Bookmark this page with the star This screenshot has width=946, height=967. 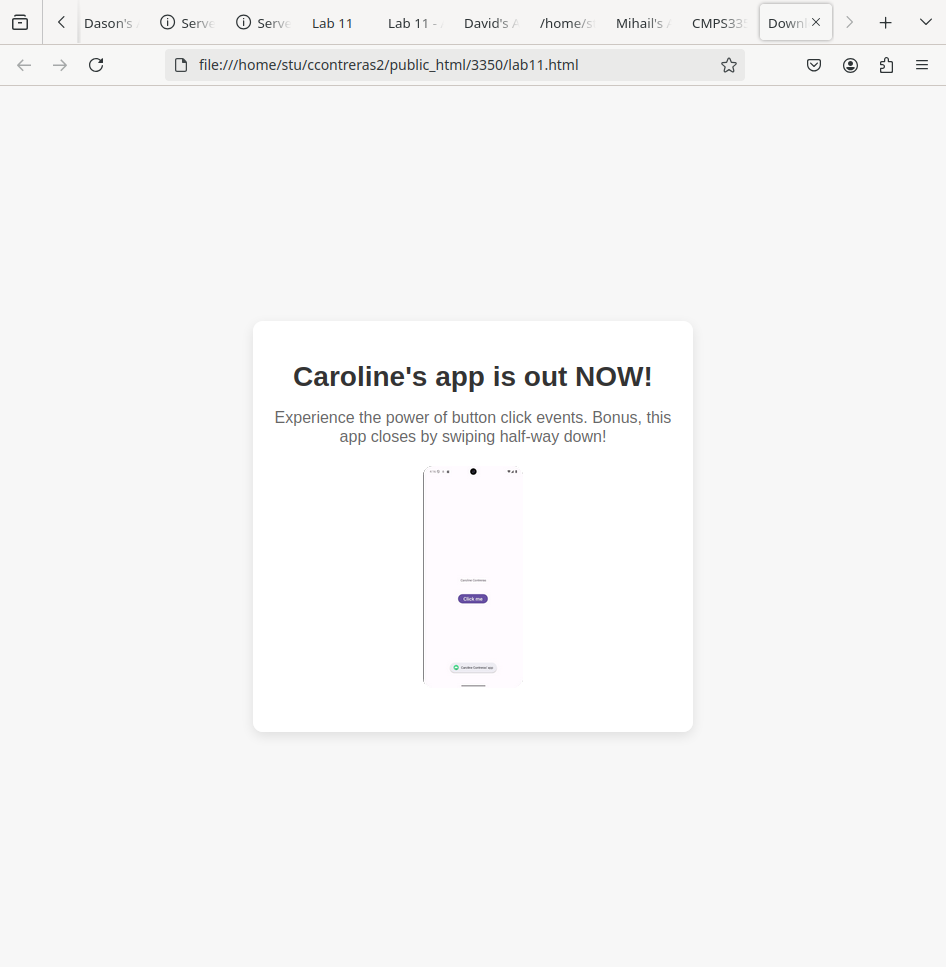click(729, 65)
